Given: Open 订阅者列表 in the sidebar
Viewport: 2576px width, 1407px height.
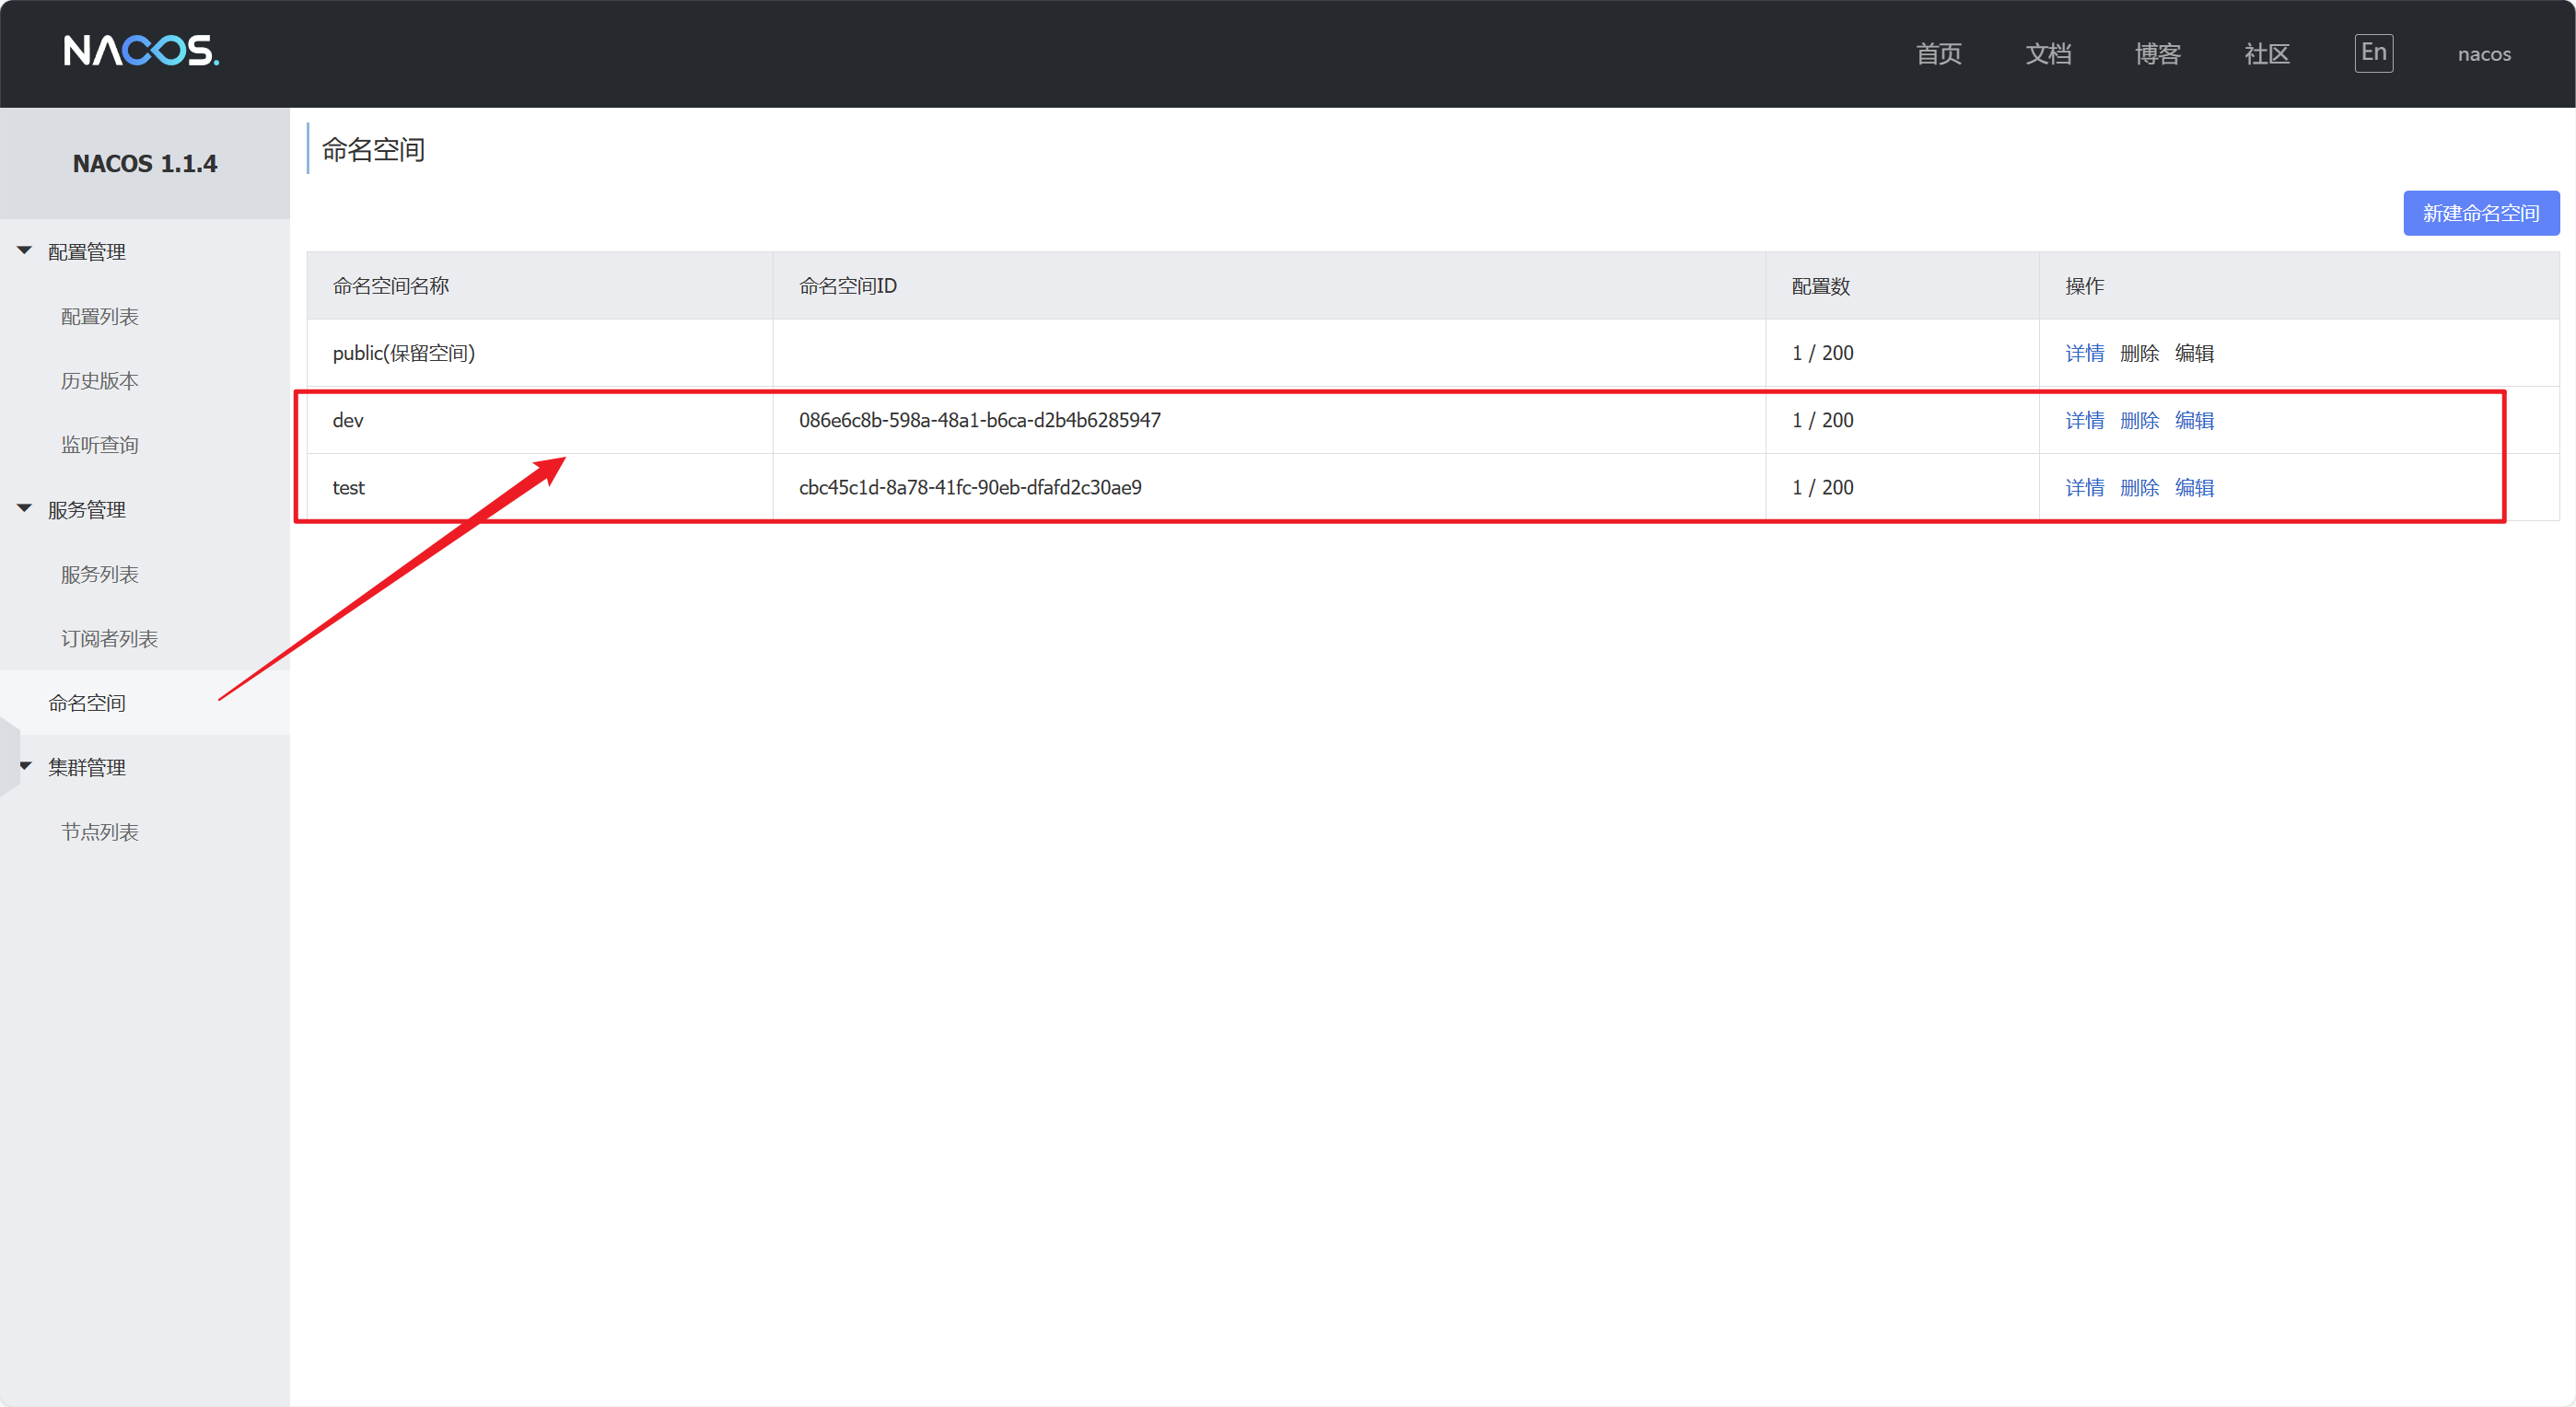Looking at the screenshot, I should [x=109, y=638].
